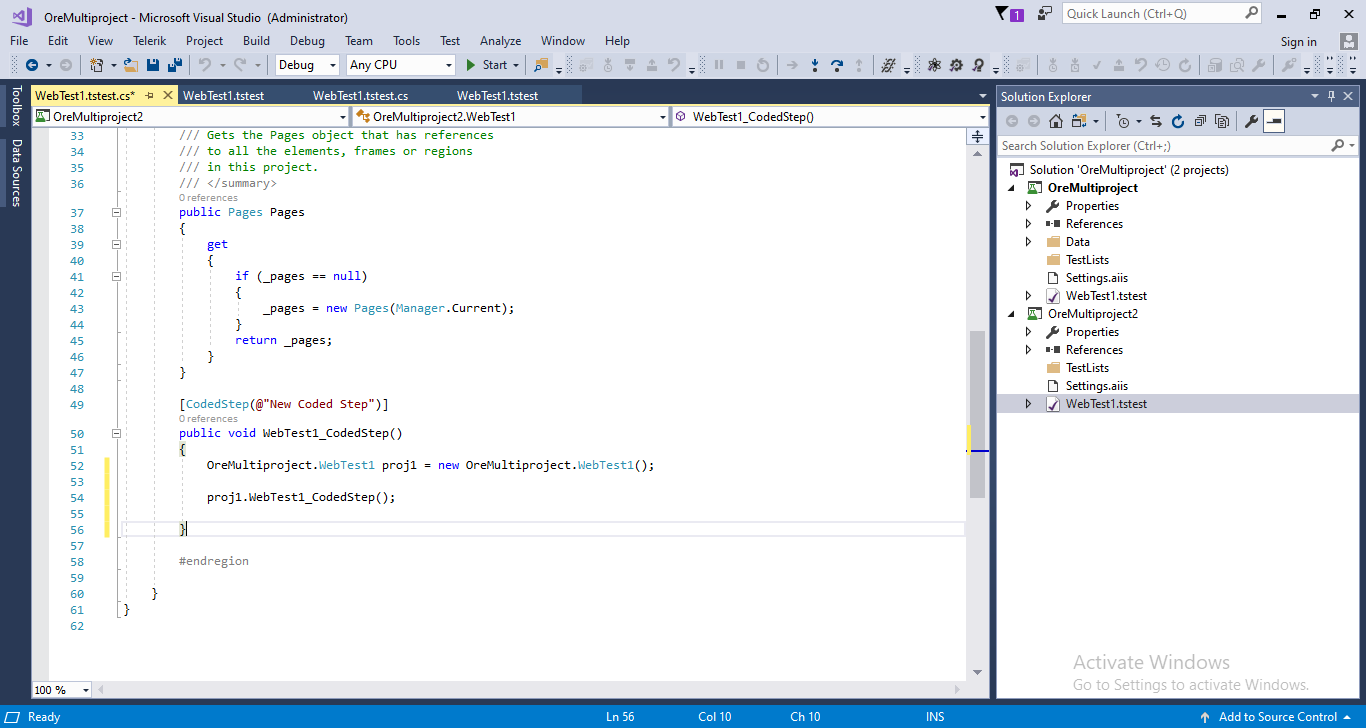Click the Step Over debug icon

coord(837,65)
